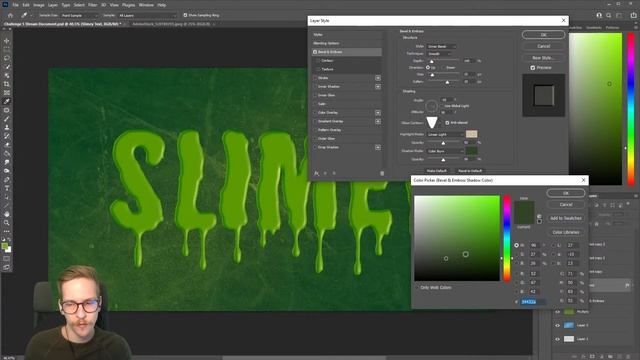Click the Home icon in options bar
Image resolution: width=640 pixels, height=360 pixels.
tap(11, 15)
